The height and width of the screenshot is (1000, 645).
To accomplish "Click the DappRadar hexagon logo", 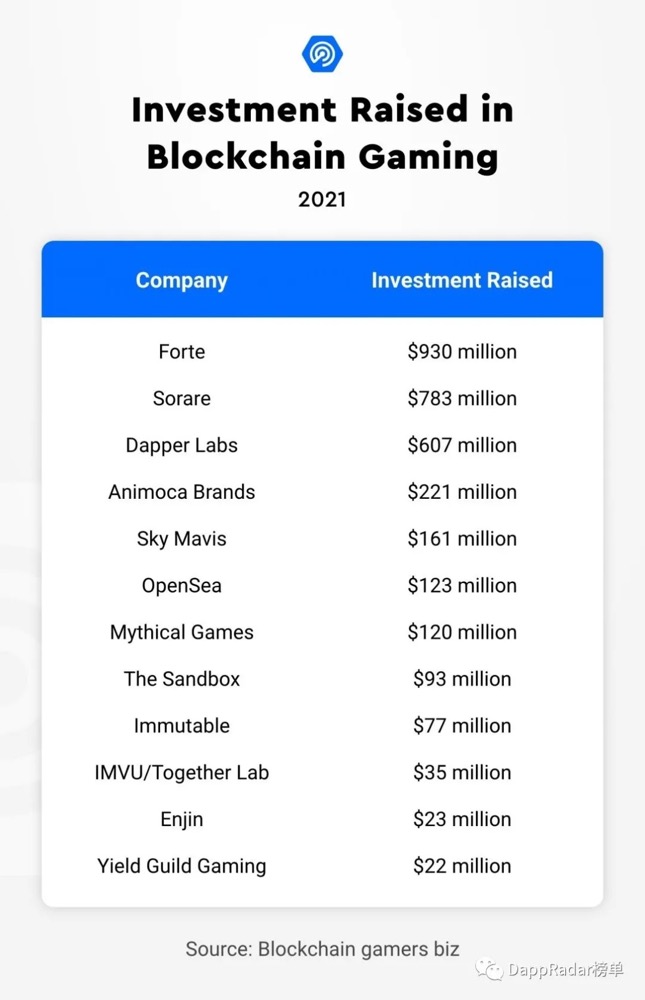I will [322, 54].
